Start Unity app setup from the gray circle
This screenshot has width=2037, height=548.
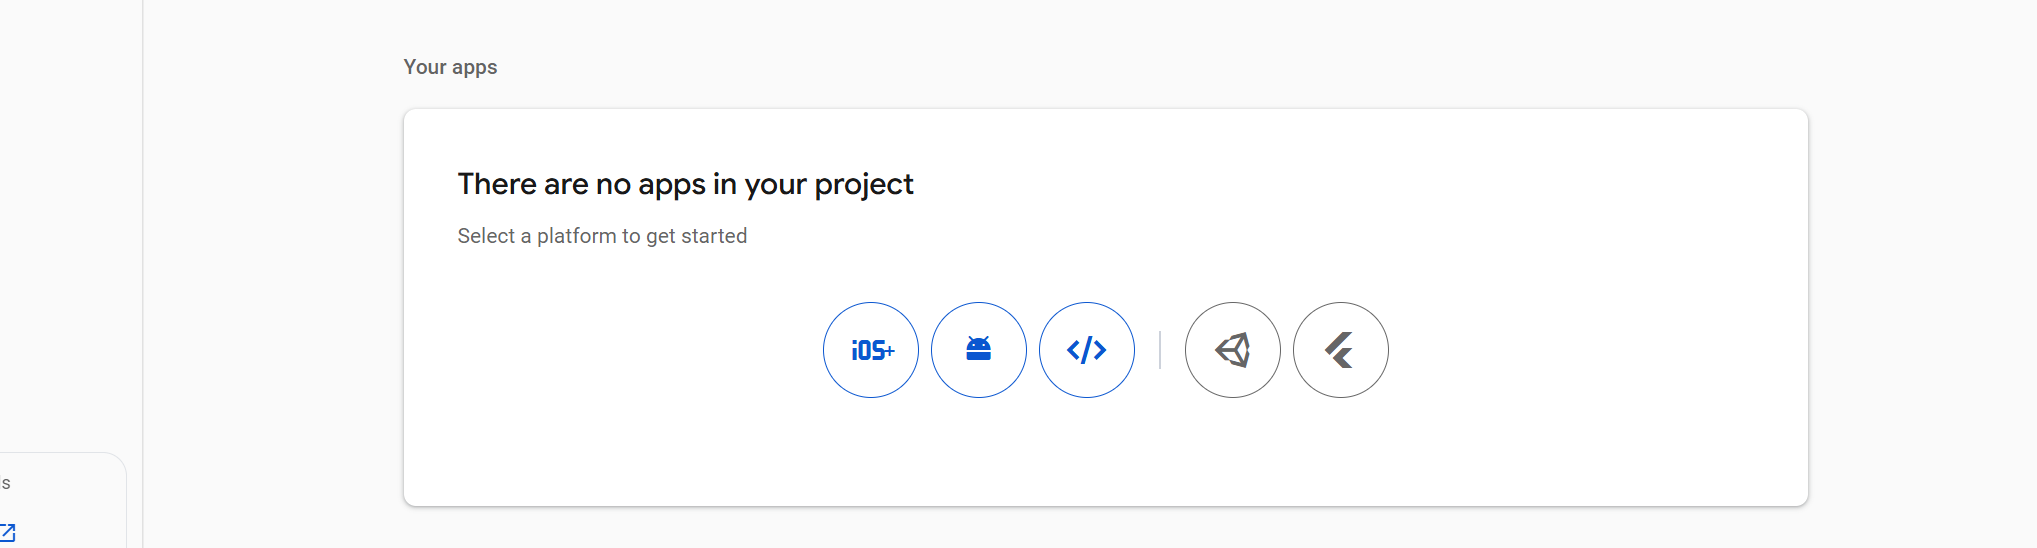[1232, 350]
